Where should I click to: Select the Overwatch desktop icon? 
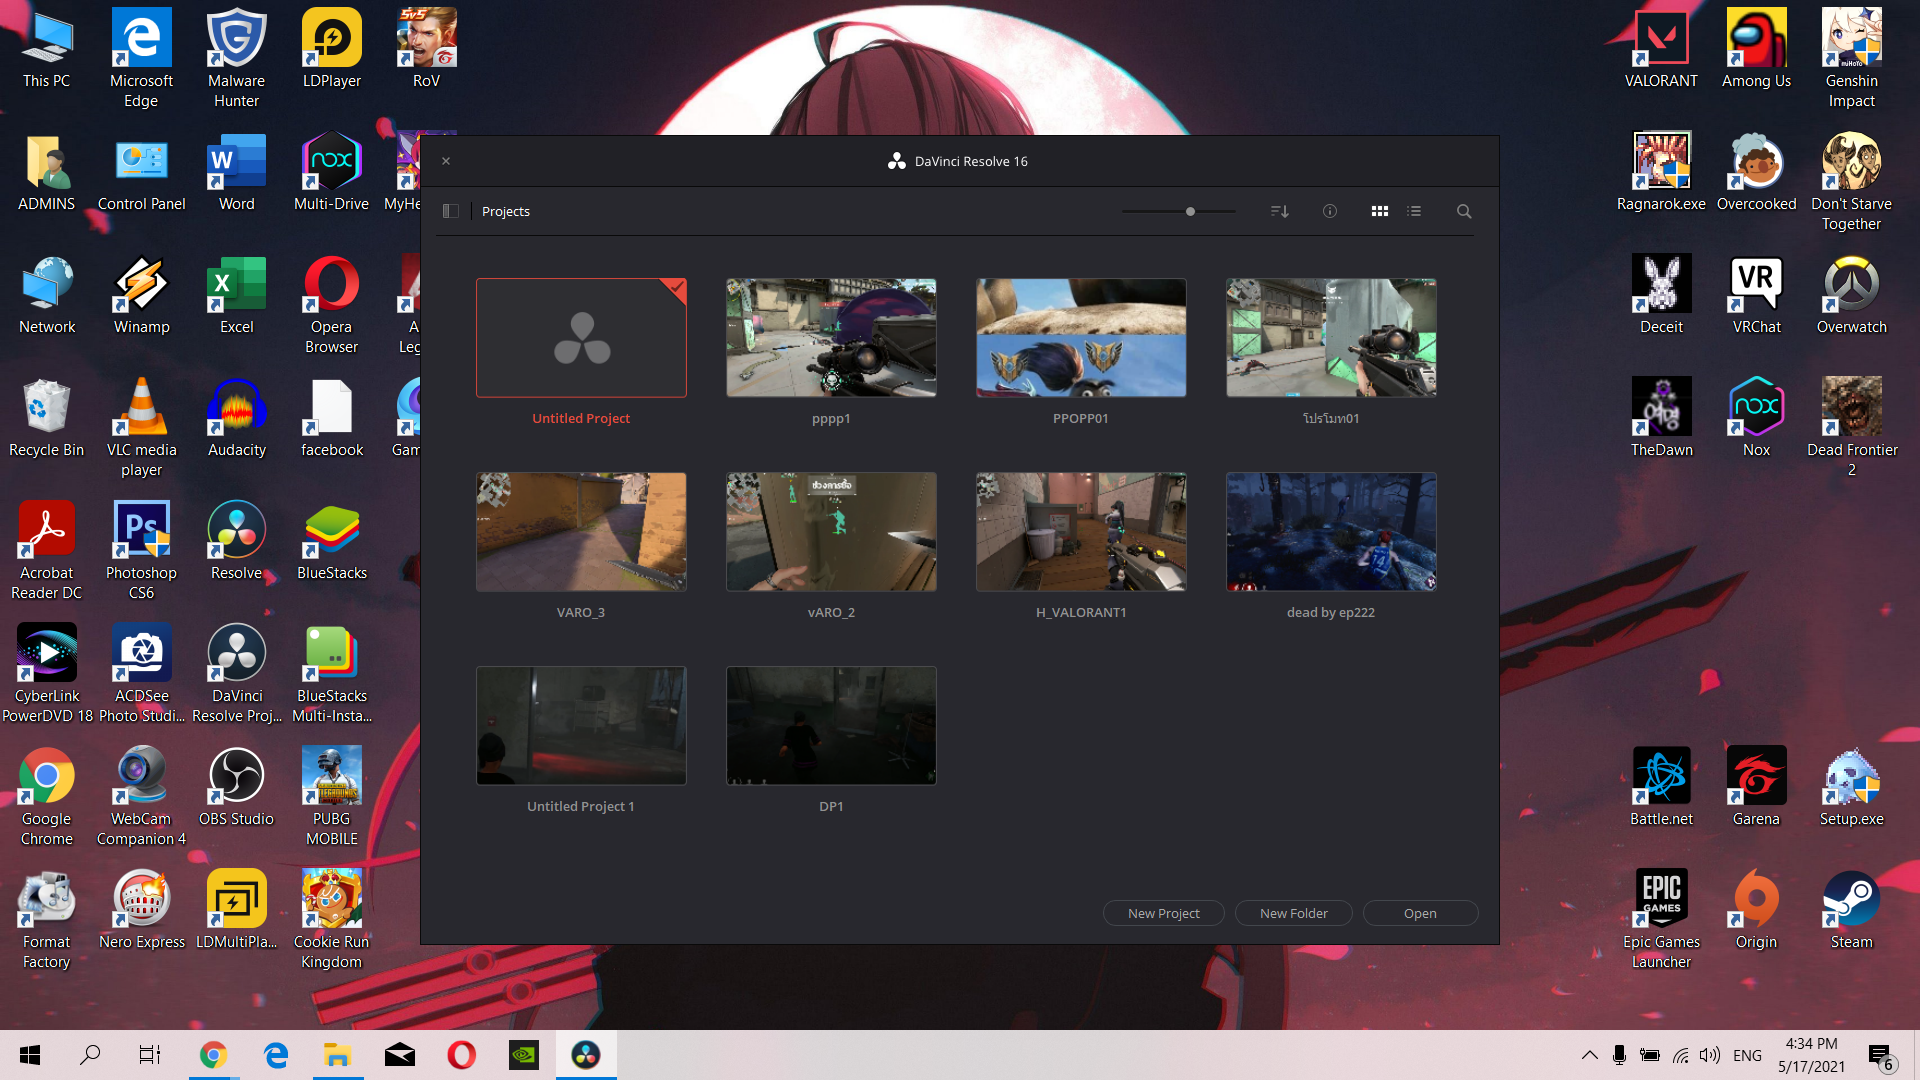(1852, 295)
